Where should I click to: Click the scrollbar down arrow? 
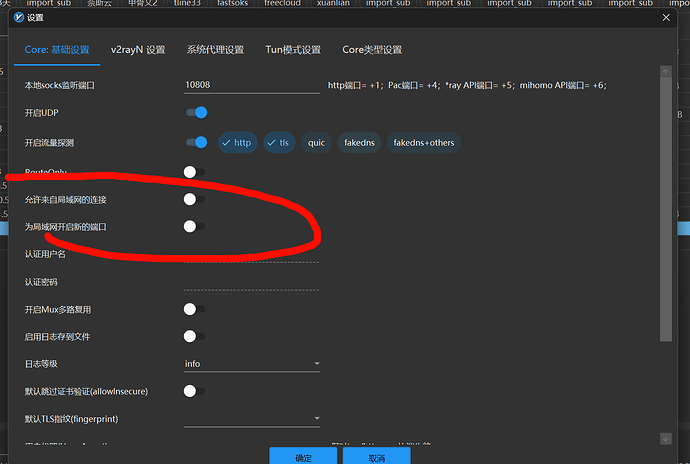[665, 438]
